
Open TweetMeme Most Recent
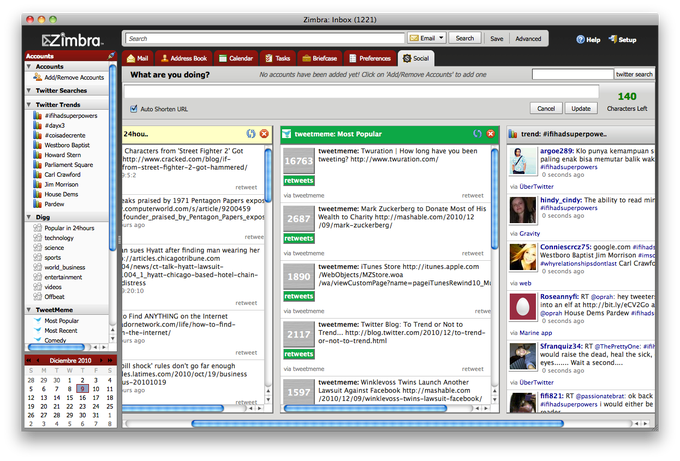(x=61, y=330)
